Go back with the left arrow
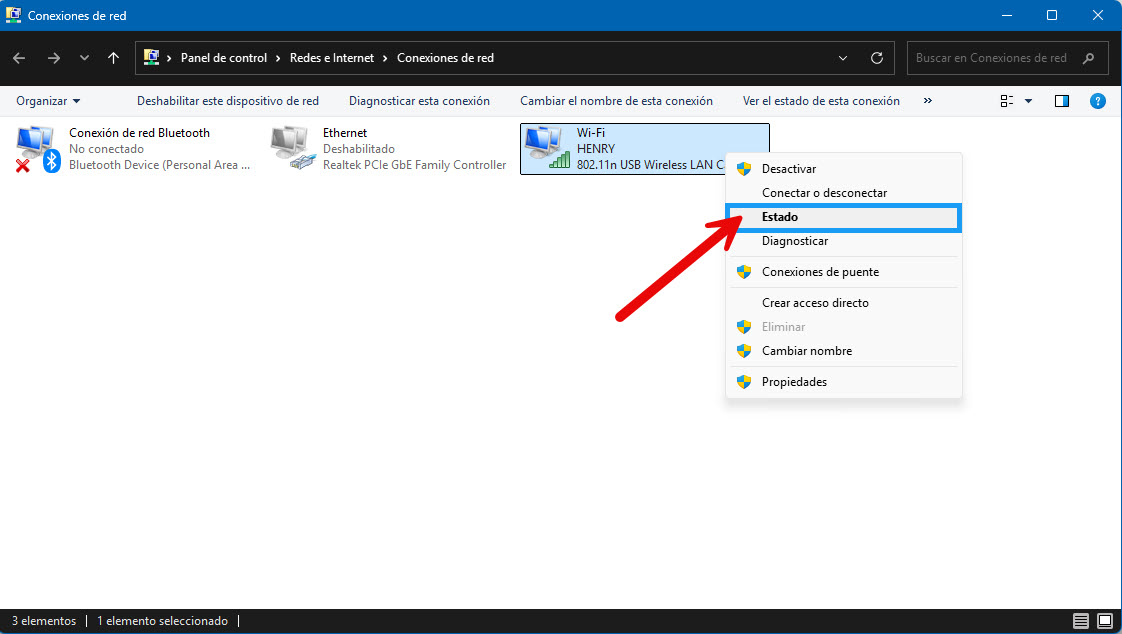This screenshot has height=634, width=1122. coord(19,58)
